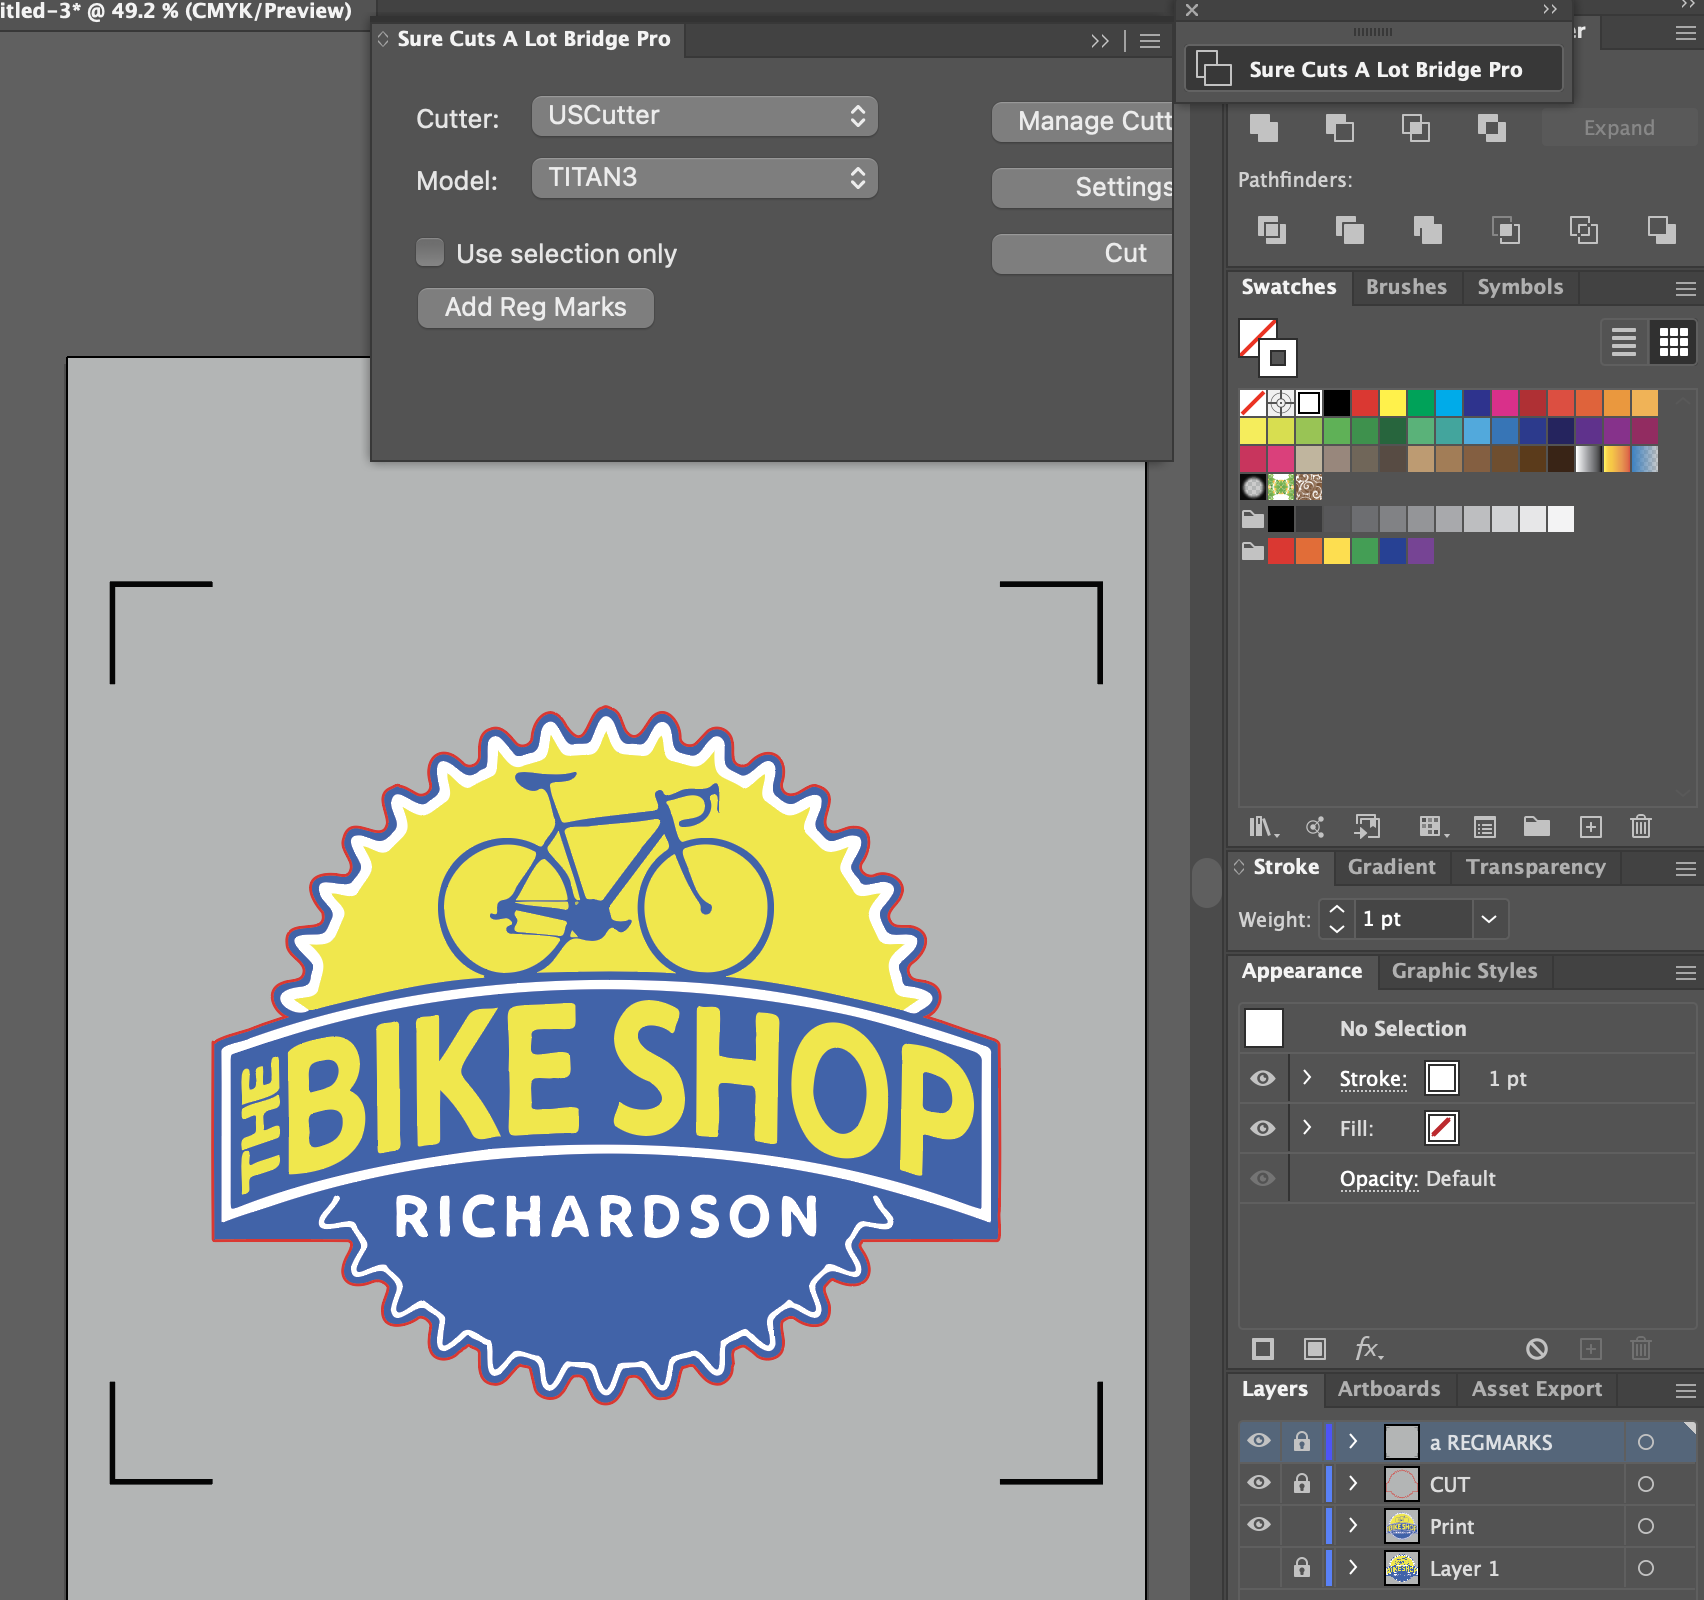Click the target circle for CUT layer
1704x1600 pixels.
pos(1645,1484)
